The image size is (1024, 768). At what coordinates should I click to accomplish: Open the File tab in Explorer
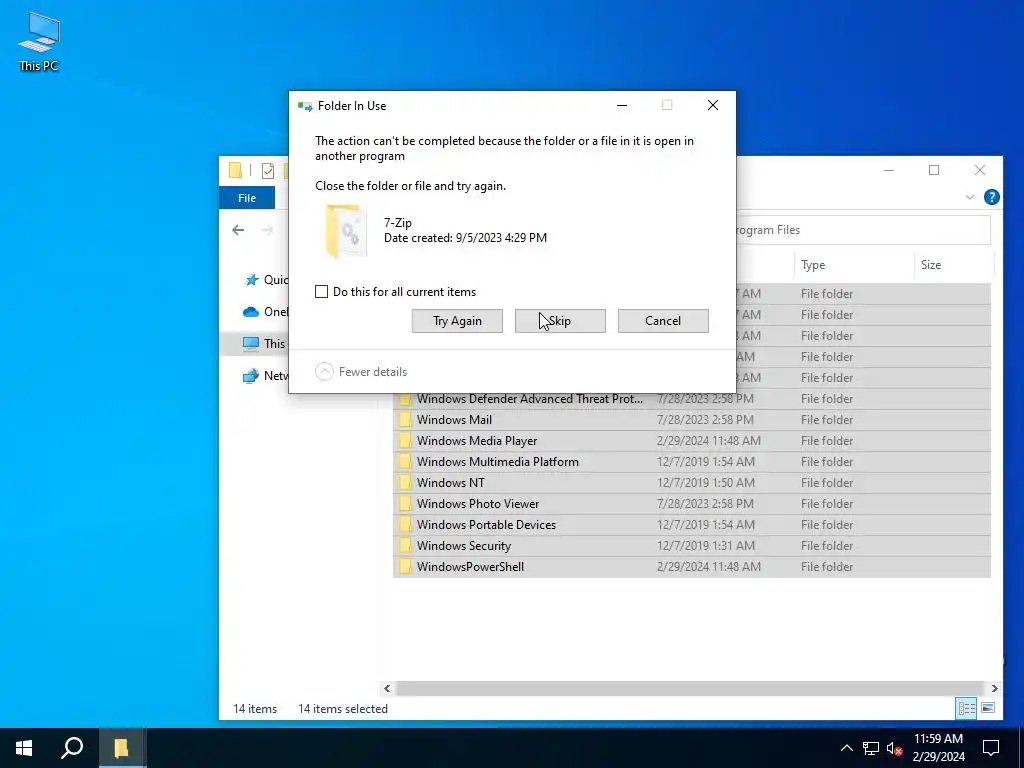tap(247, 198)
